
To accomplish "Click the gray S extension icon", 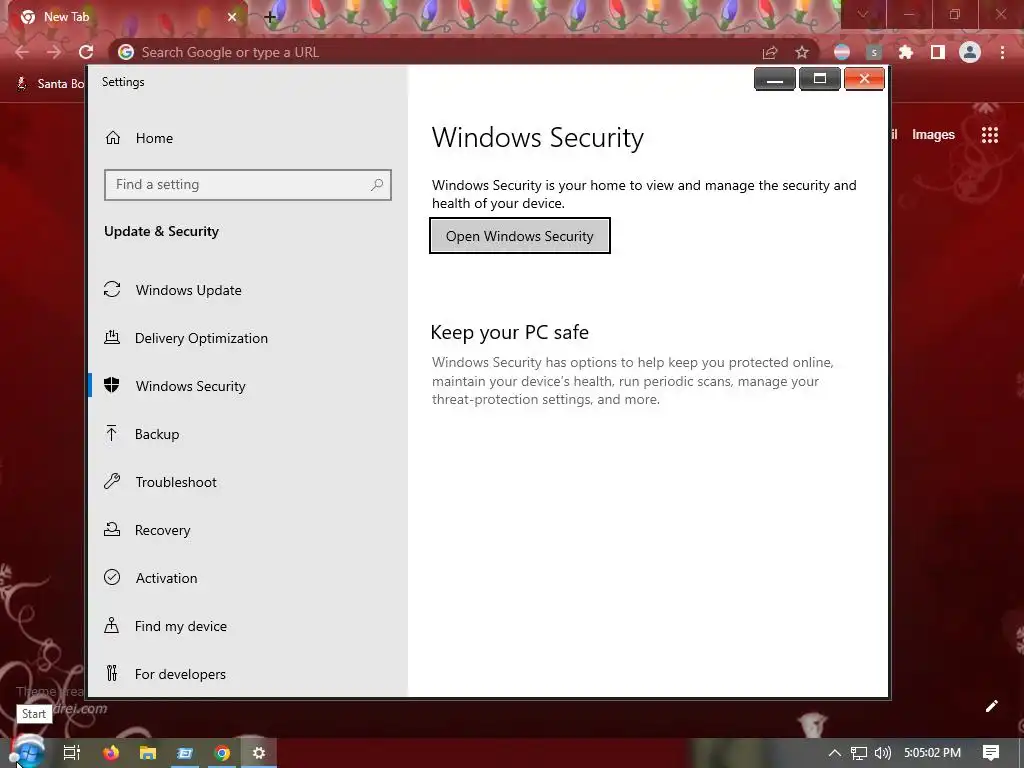I will (x=874, y=52).
